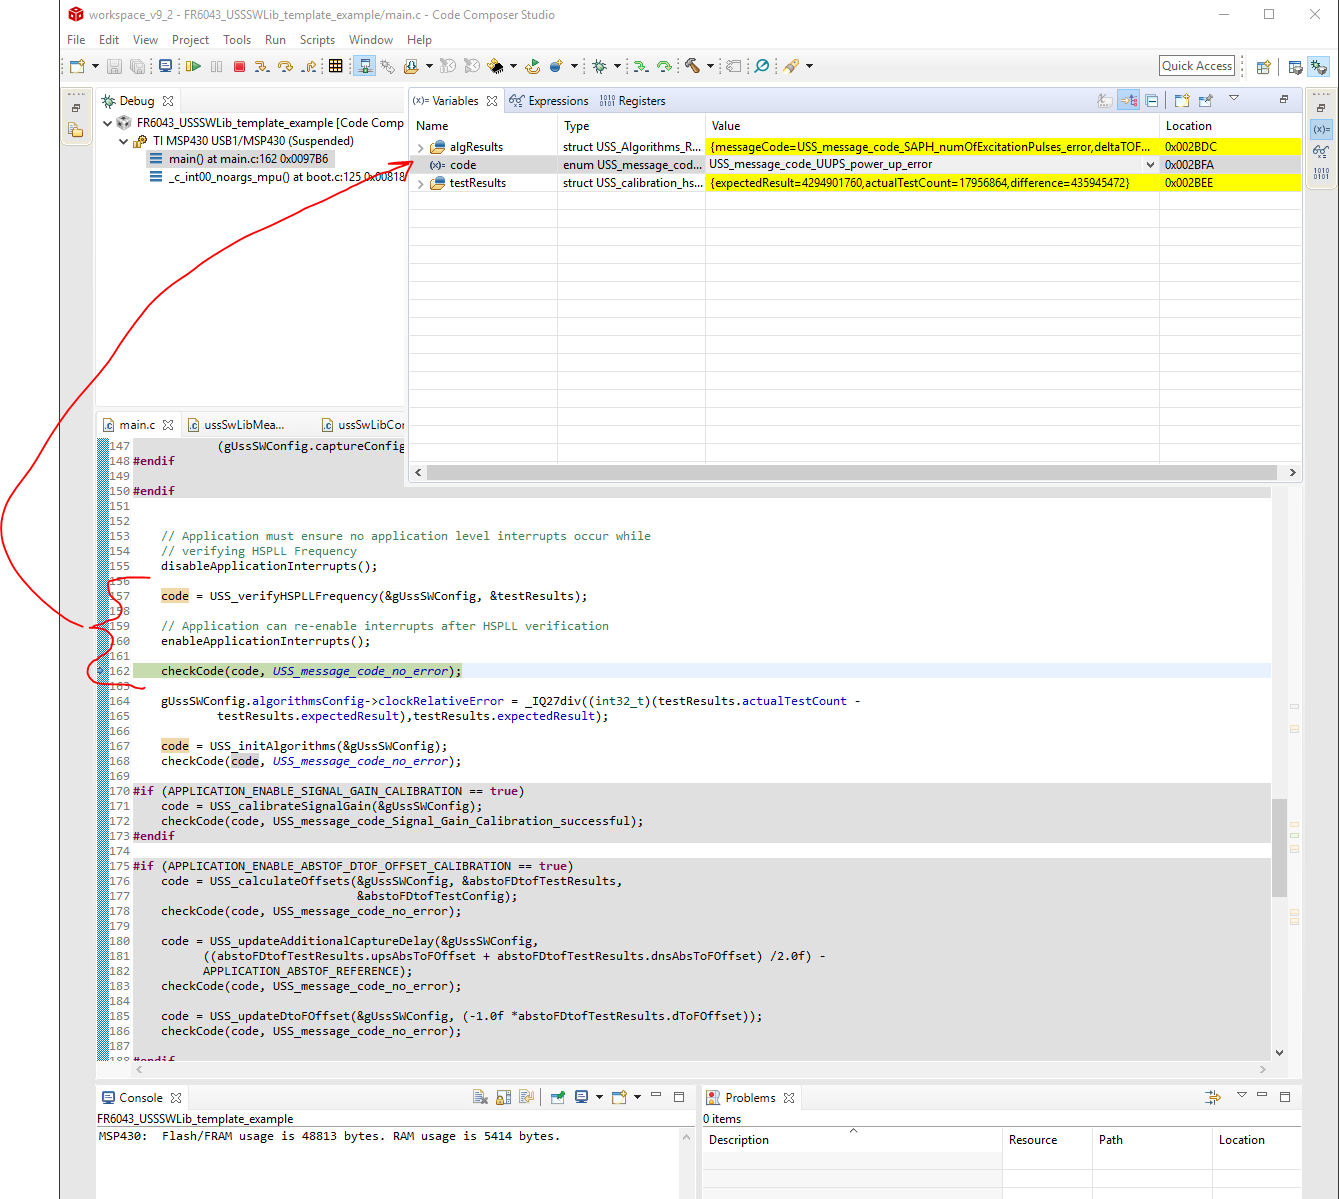This screenshot has width=1339, height=1199.
Task: Toggle the connect target toolbar button
Action: click(364, 66)
